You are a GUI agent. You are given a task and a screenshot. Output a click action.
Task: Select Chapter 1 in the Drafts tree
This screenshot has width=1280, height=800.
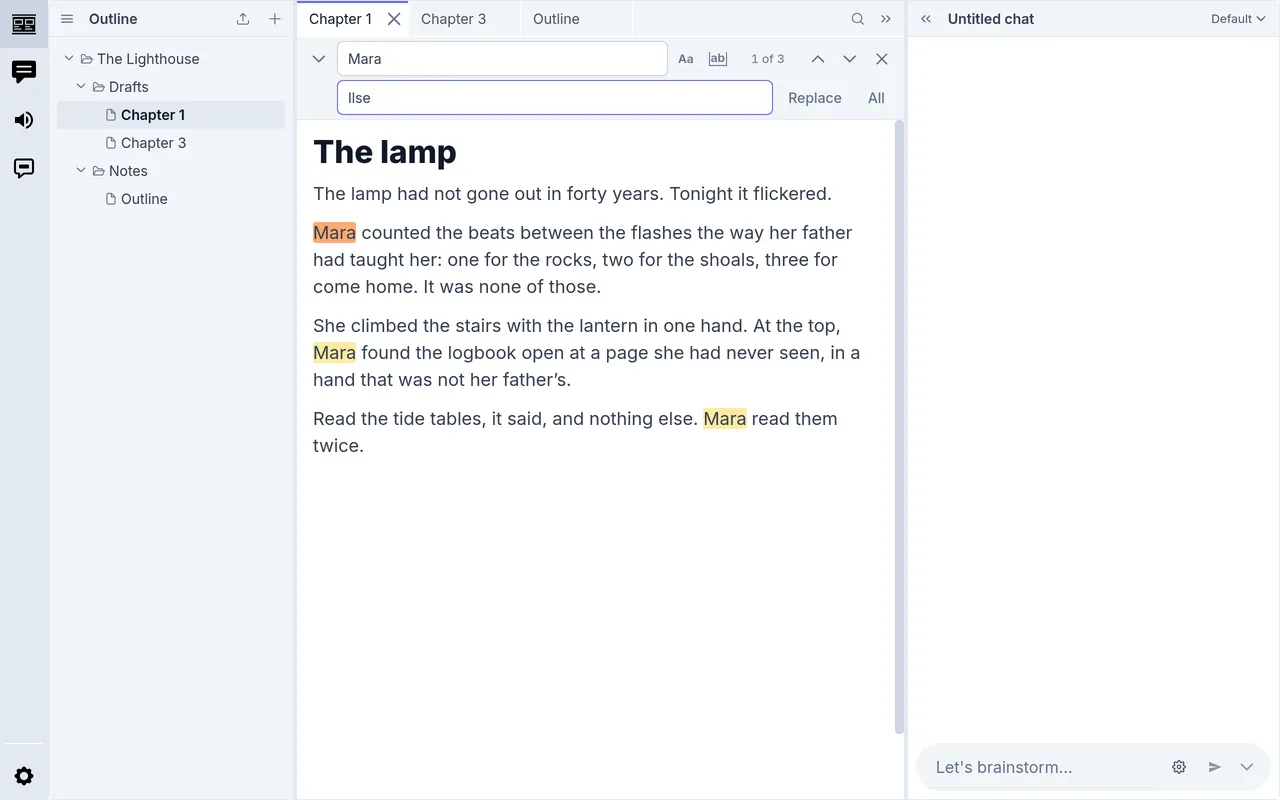pyautogui.click(x=171, y=115)
